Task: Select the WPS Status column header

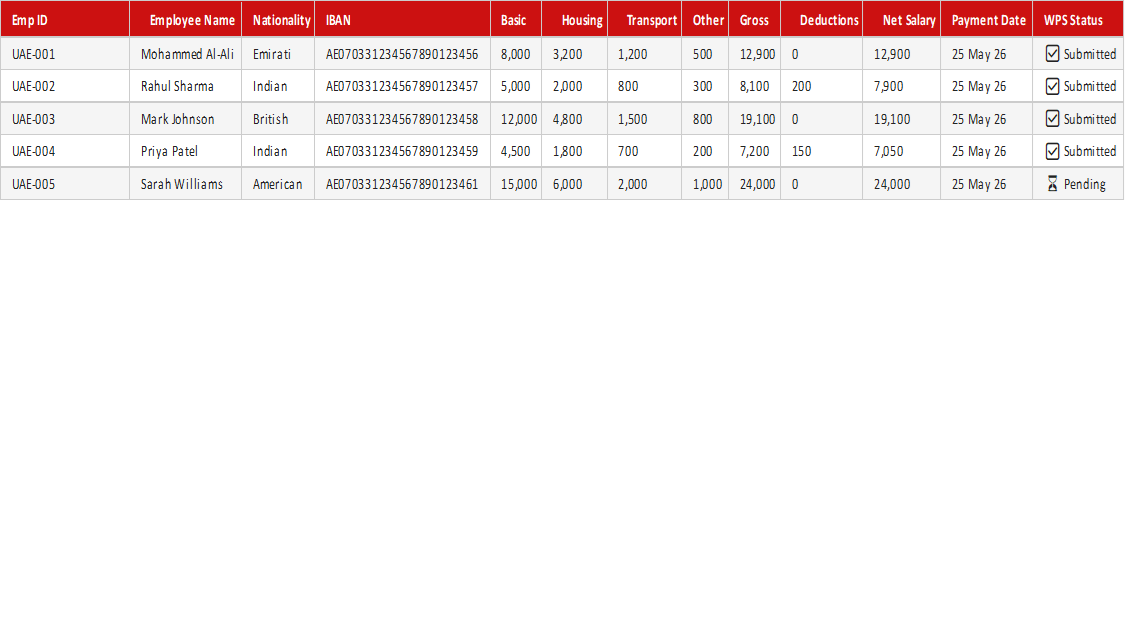Action: click(x=1078, y=19)
